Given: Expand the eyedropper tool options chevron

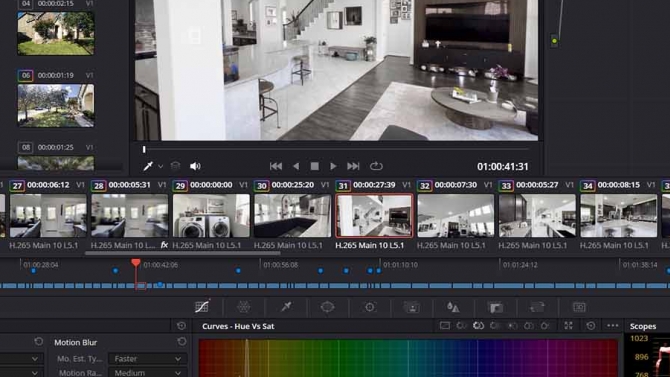Looking at the screenshot, I should coord(161,166).
